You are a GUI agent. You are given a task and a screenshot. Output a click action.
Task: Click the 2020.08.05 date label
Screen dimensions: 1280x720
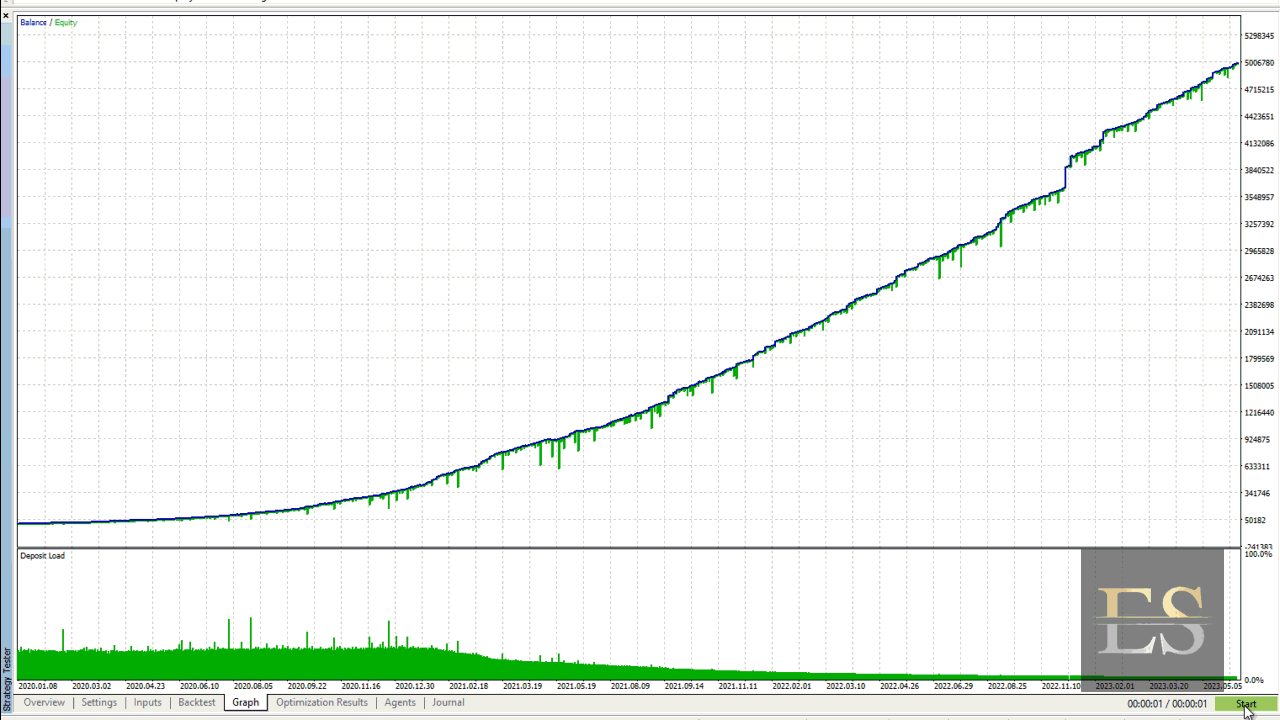tap(253, 687)
